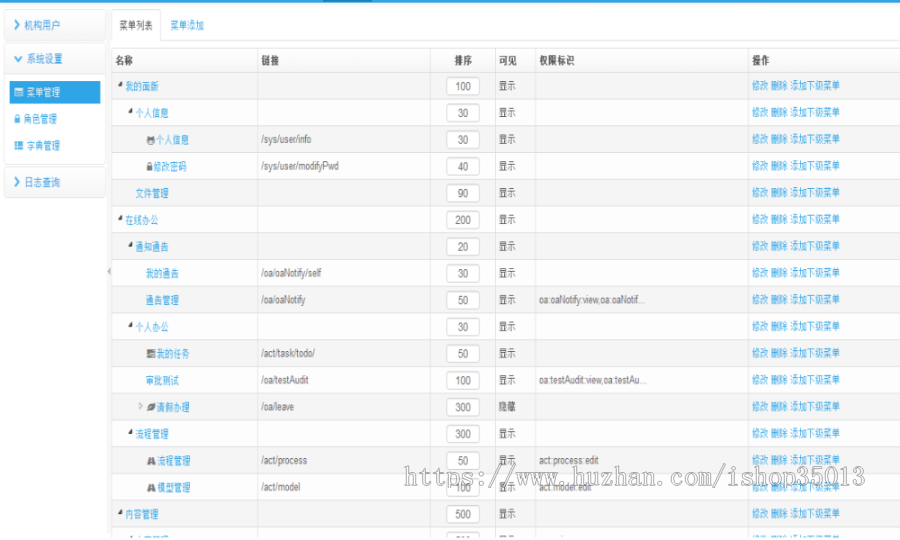900x540 pixels.
Task: Open 字典管理 in the sidebar
Action: coord(43,146)
